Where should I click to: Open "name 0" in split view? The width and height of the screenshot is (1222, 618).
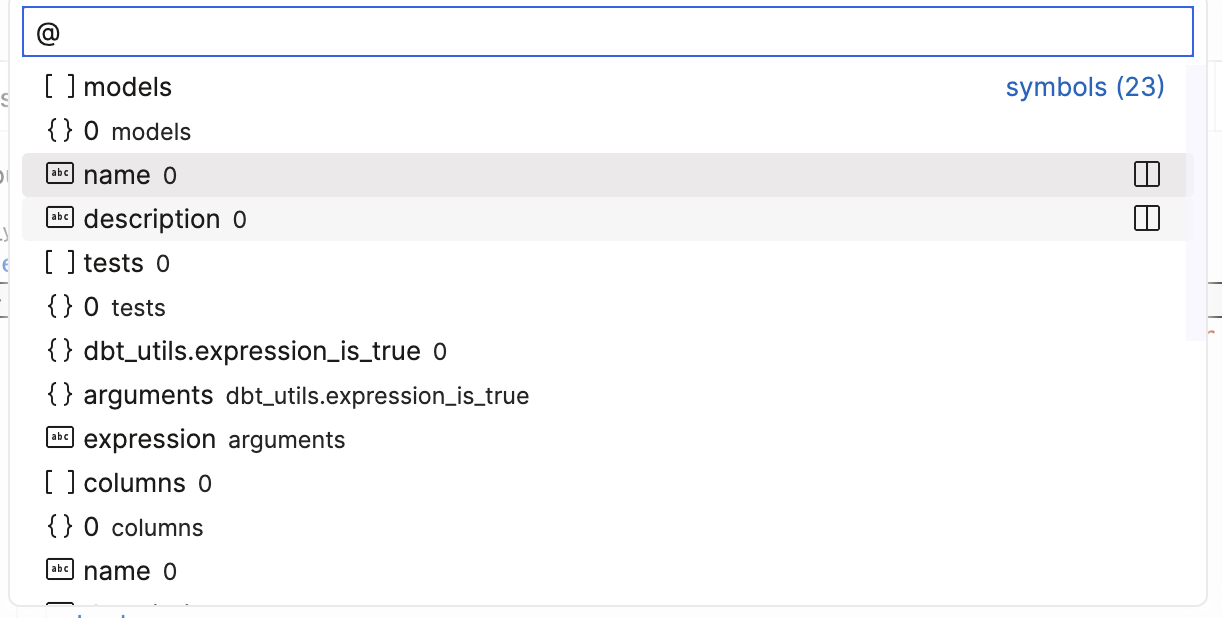(1146, 173)
